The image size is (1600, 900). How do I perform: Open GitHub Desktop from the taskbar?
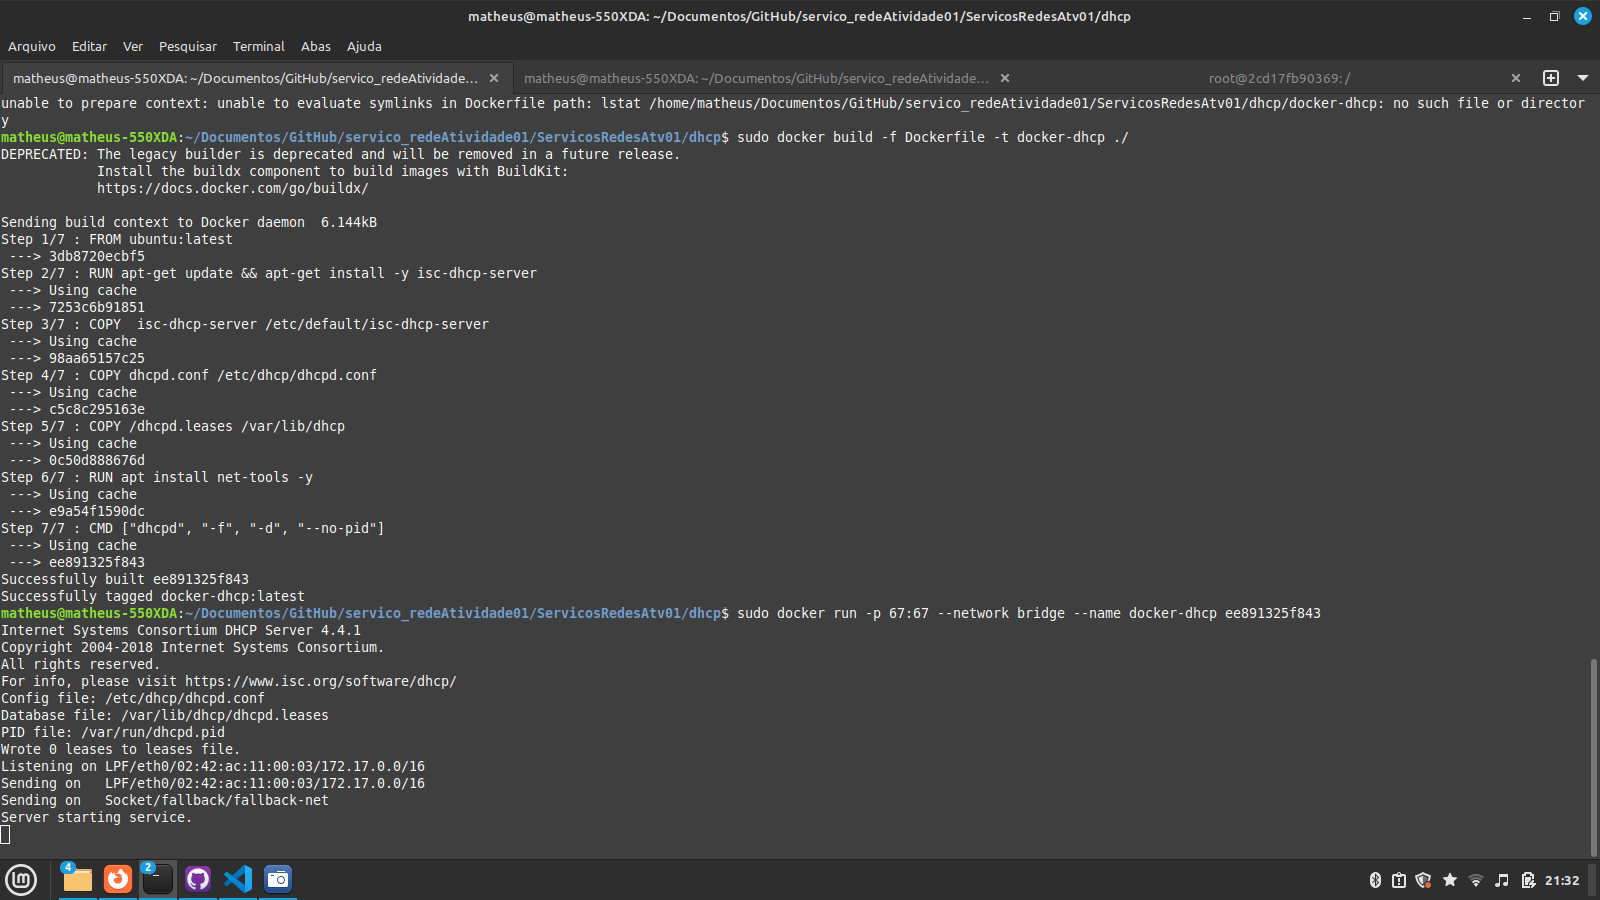198,879
